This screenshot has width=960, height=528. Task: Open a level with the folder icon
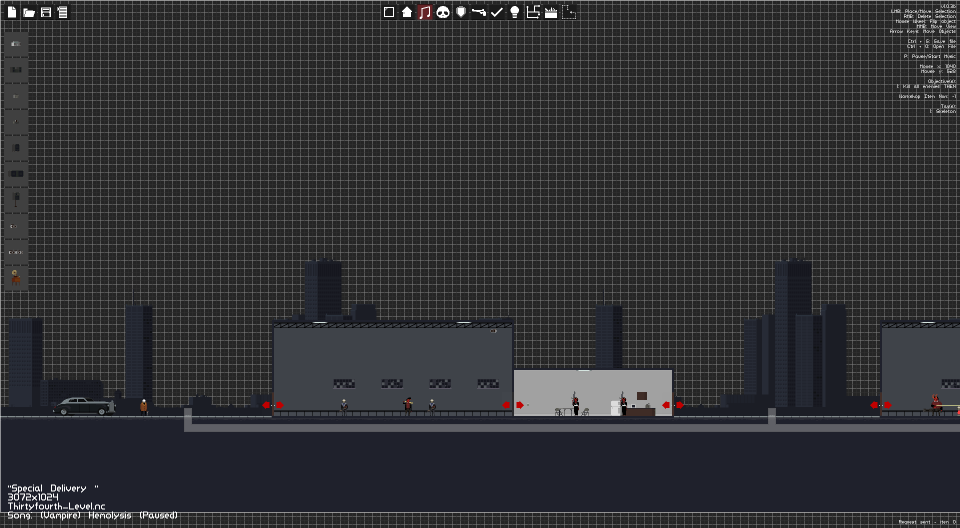click(28, 12)
